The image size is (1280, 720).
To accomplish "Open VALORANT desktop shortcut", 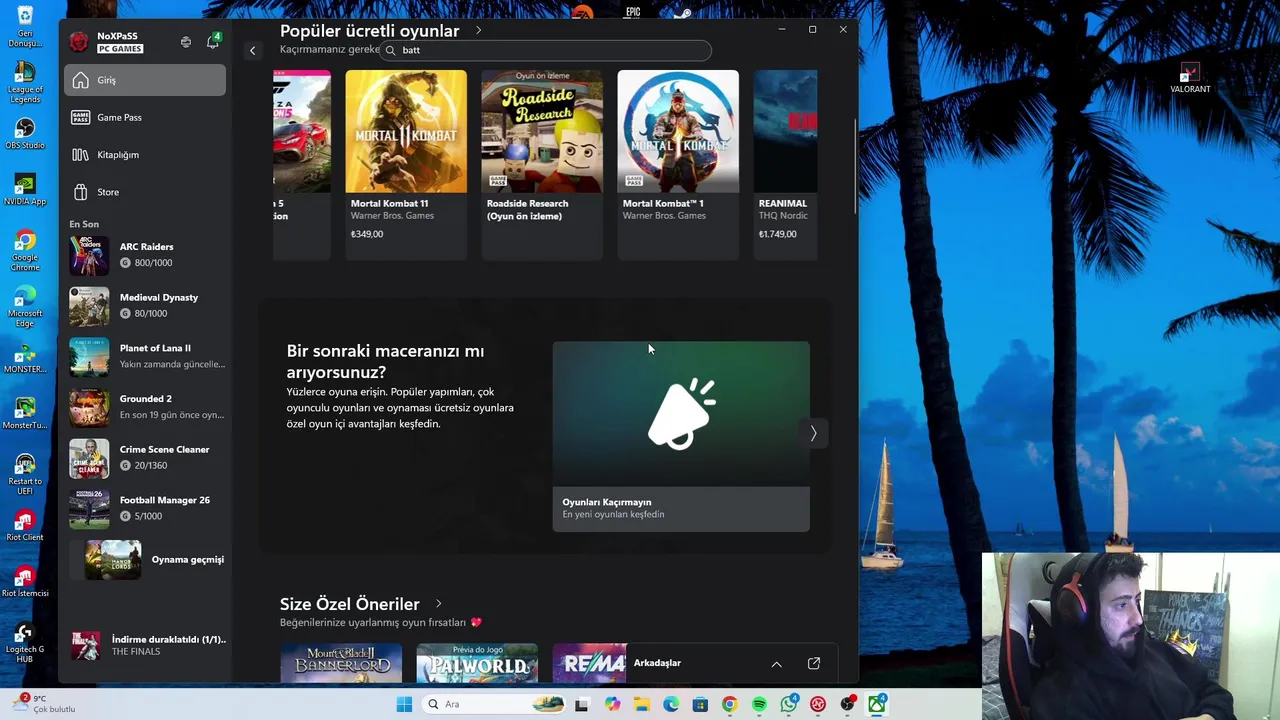I will point(1190,79).
